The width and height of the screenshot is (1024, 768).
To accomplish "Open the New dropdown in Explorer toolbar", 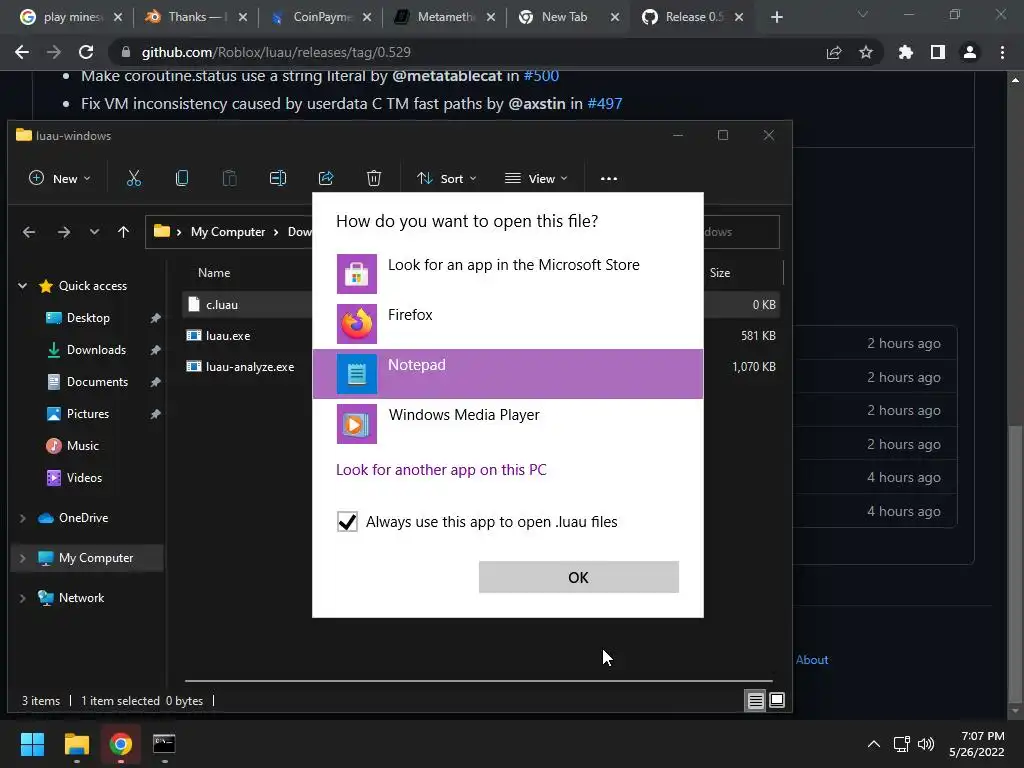I will (59, 178).
